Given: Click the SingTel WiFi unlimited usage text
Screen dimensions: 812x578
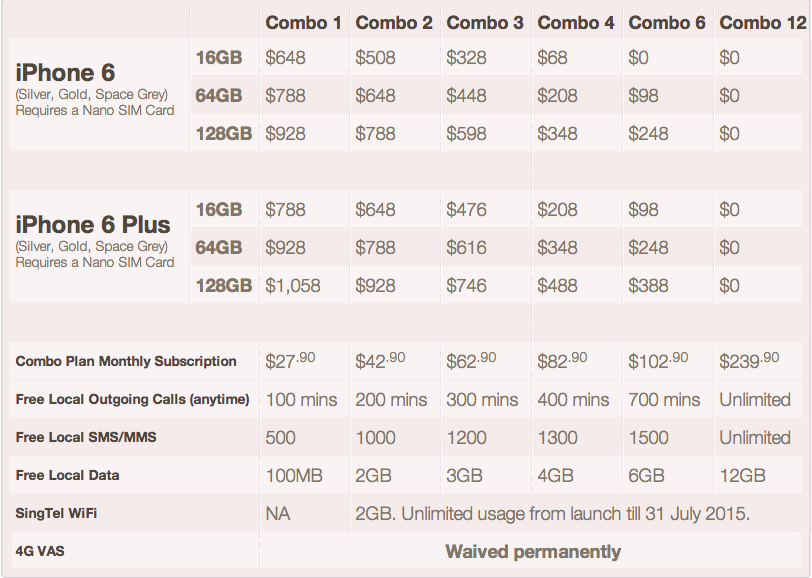Looking at the screenshot, I should click(x=552, y=513).
